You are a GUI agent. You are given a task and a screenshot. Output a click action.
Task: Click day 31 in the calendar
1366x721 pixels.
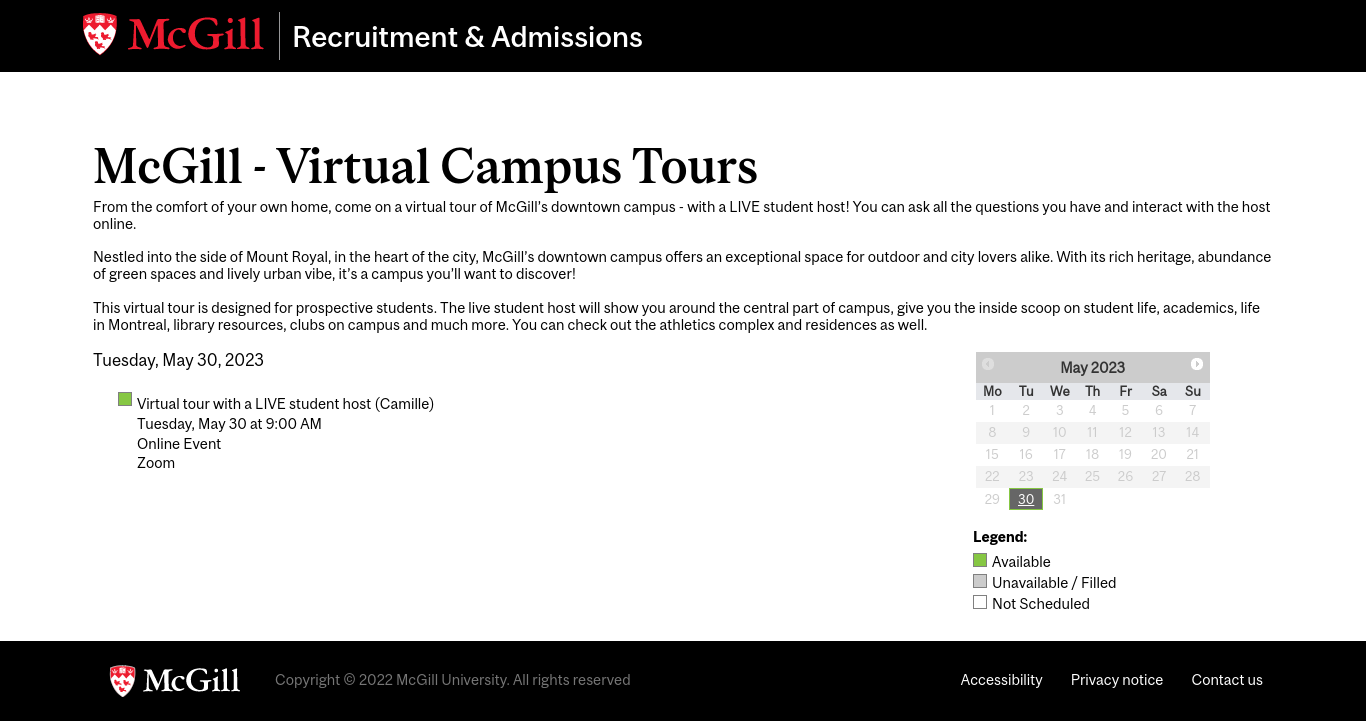(1059, 499)
